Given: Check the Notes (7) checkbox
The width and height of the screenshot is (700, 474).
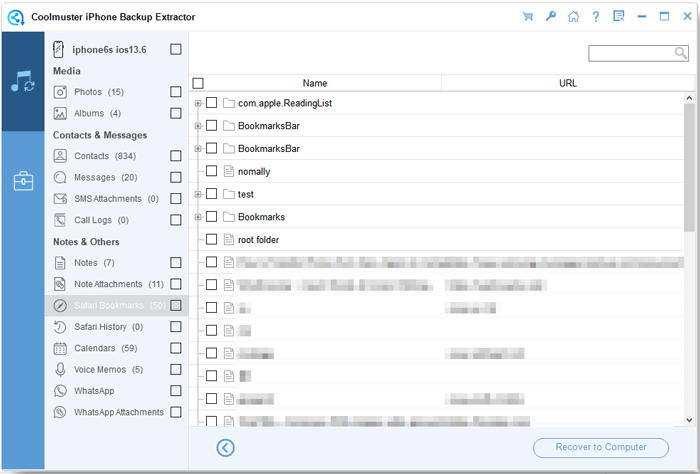Looking at the screenshot, I should [176, 262].
